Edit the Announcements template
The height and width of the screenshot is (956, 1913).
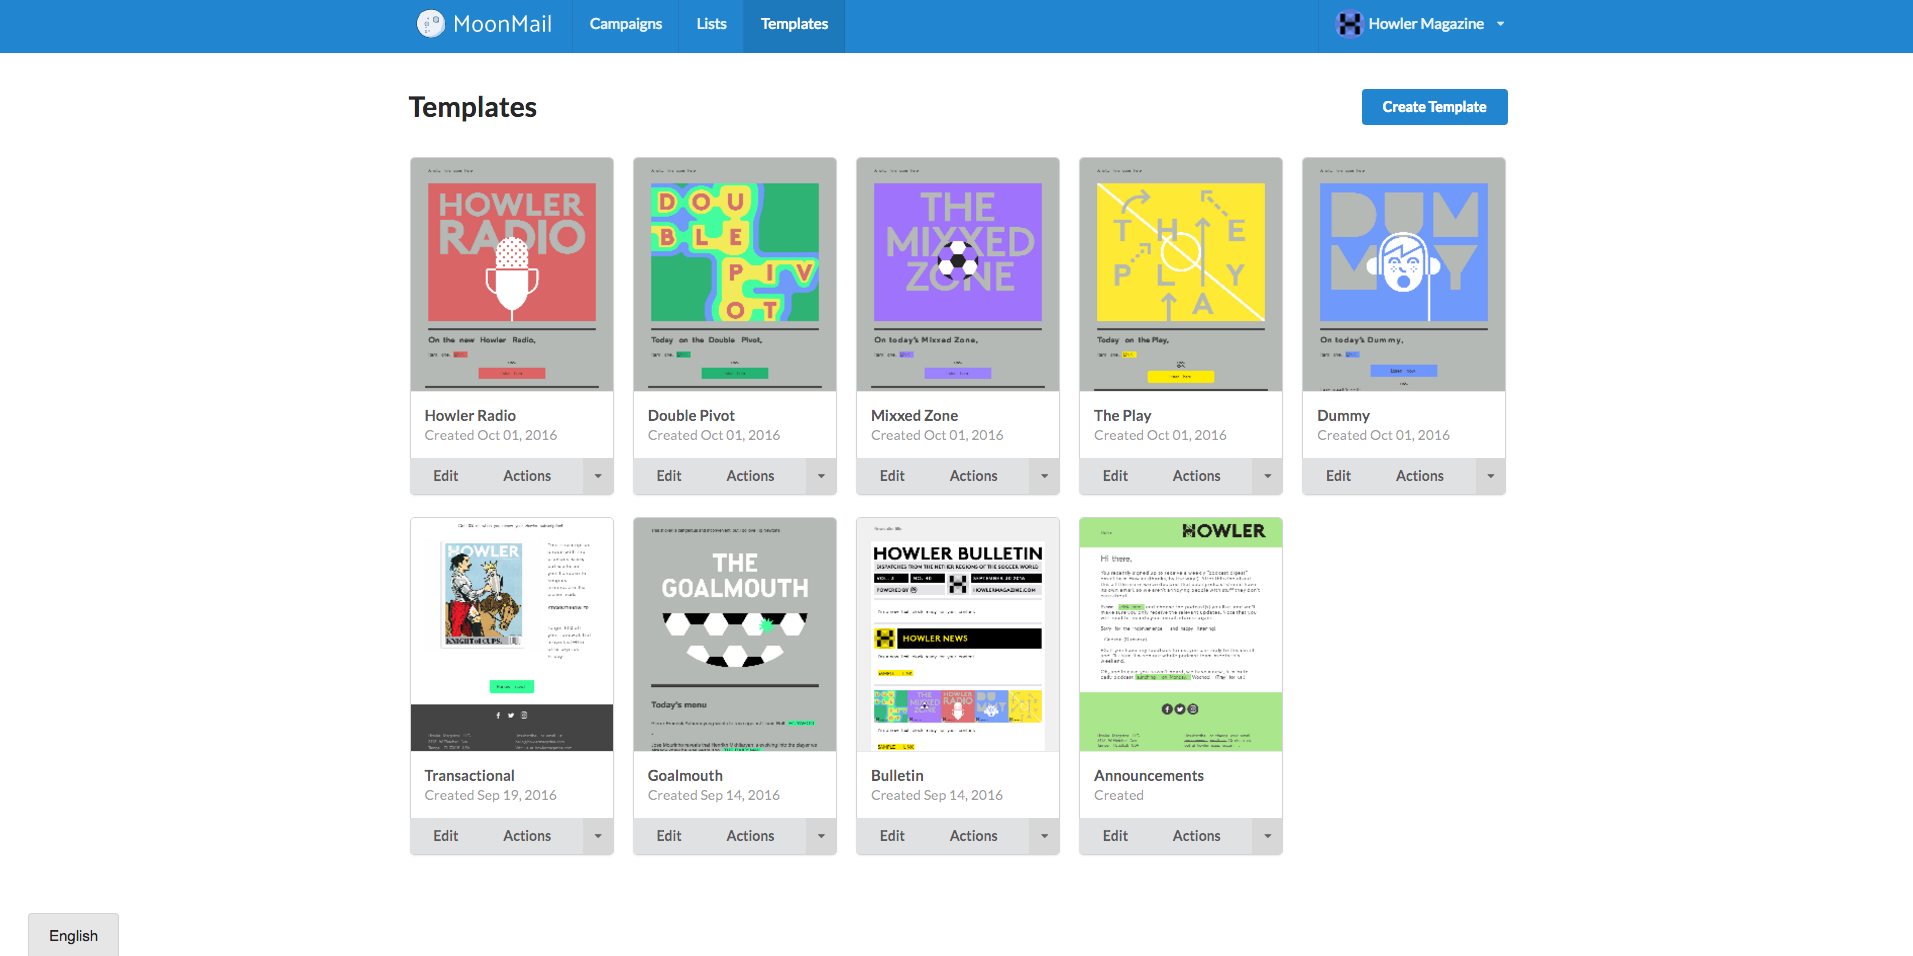tap(1115, 836)
